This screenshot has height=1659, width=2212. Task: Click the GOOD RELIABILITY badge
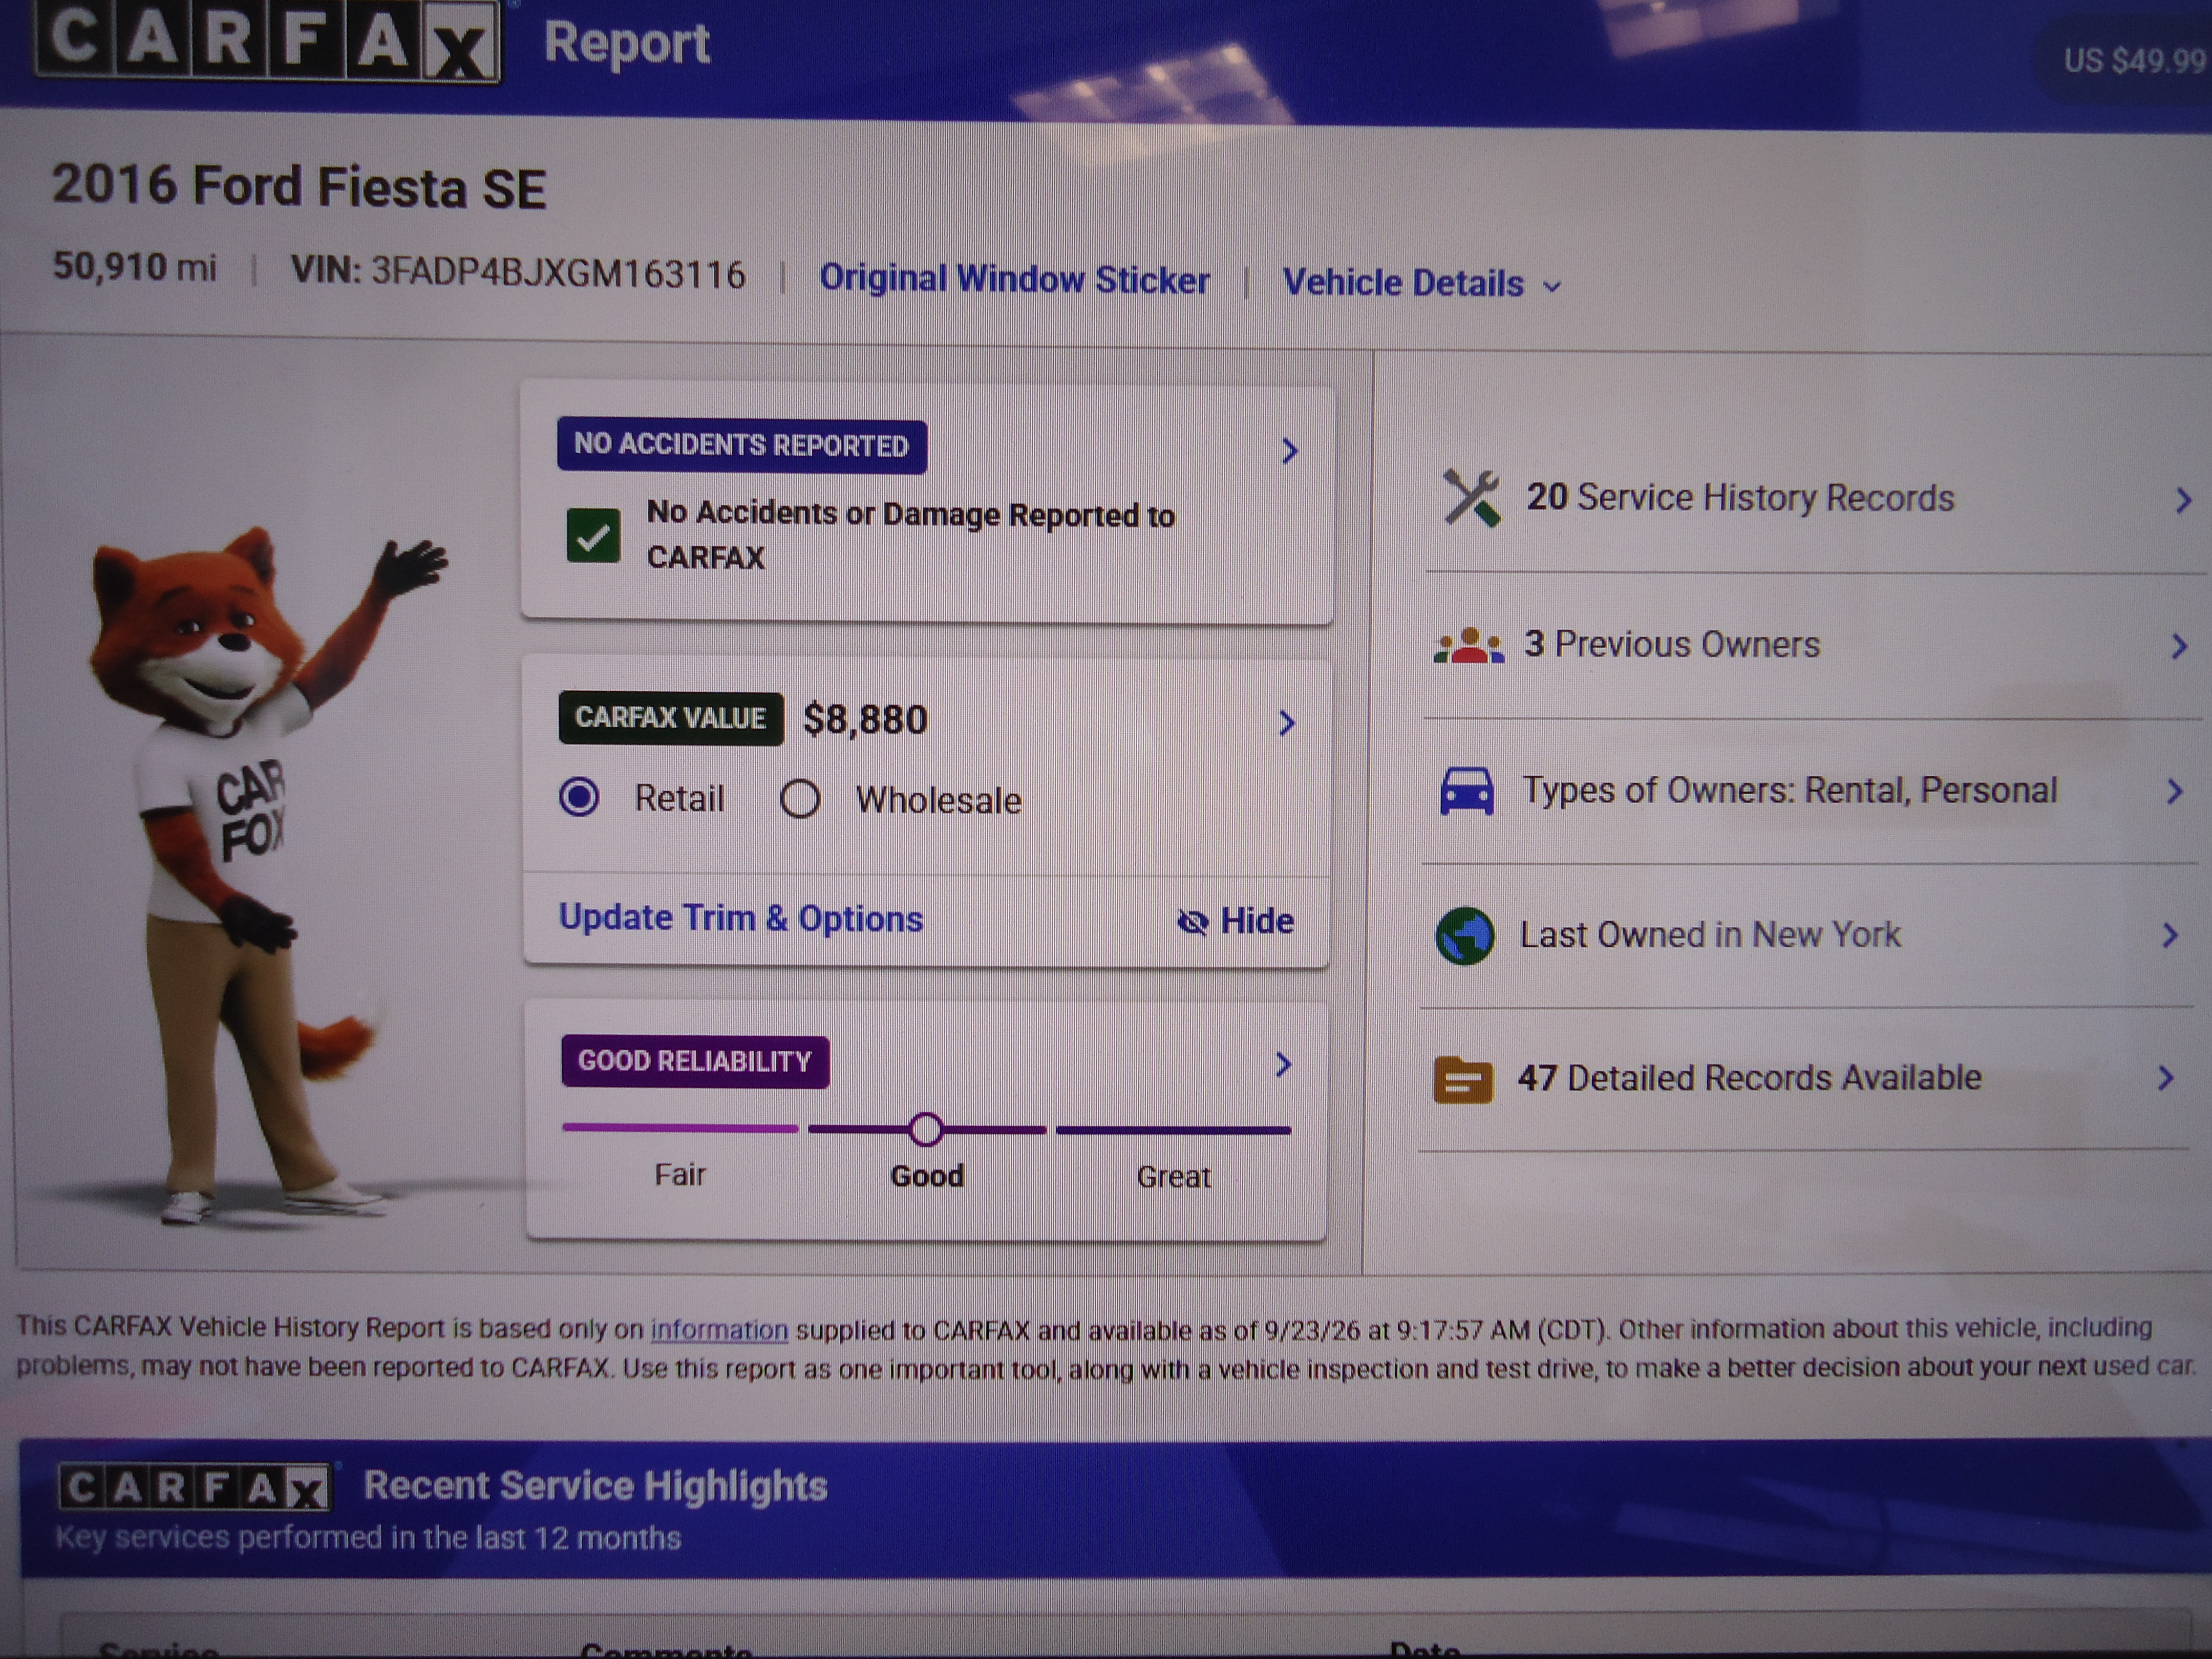[695, 1061]
